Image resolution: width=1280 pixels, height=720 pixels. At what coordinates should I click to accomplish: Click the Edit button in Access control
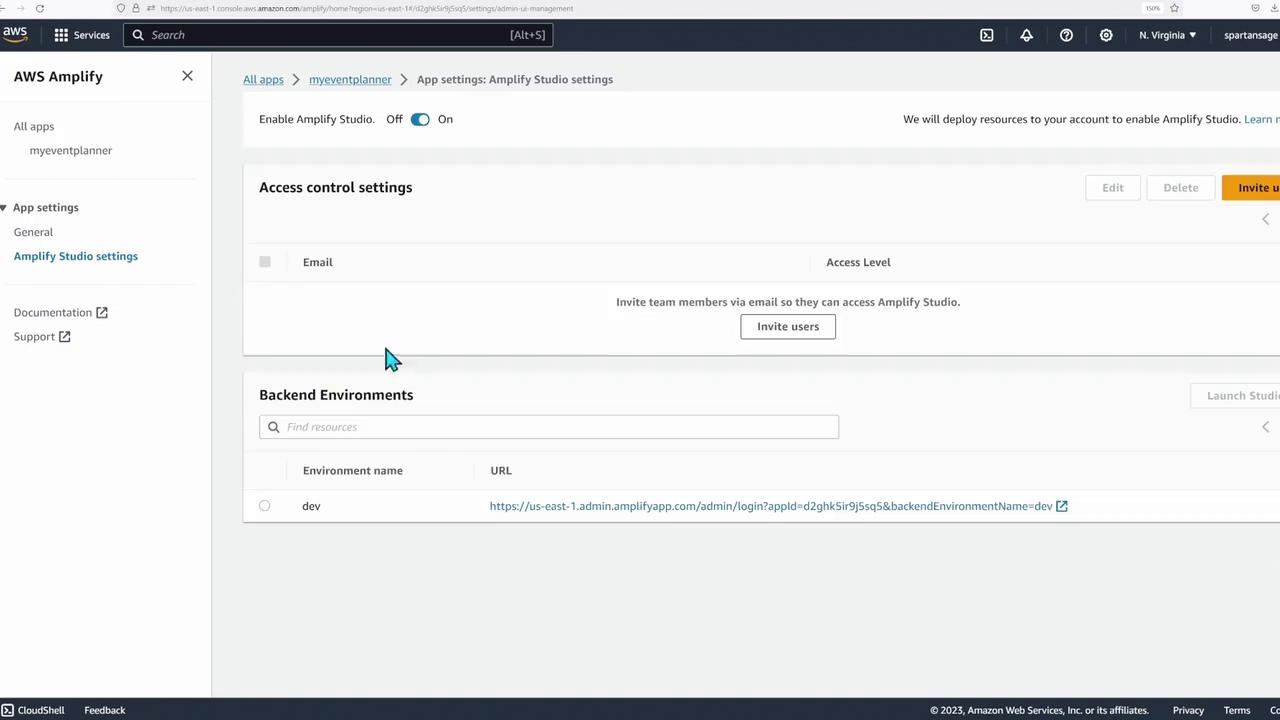tap(1113, 188)
